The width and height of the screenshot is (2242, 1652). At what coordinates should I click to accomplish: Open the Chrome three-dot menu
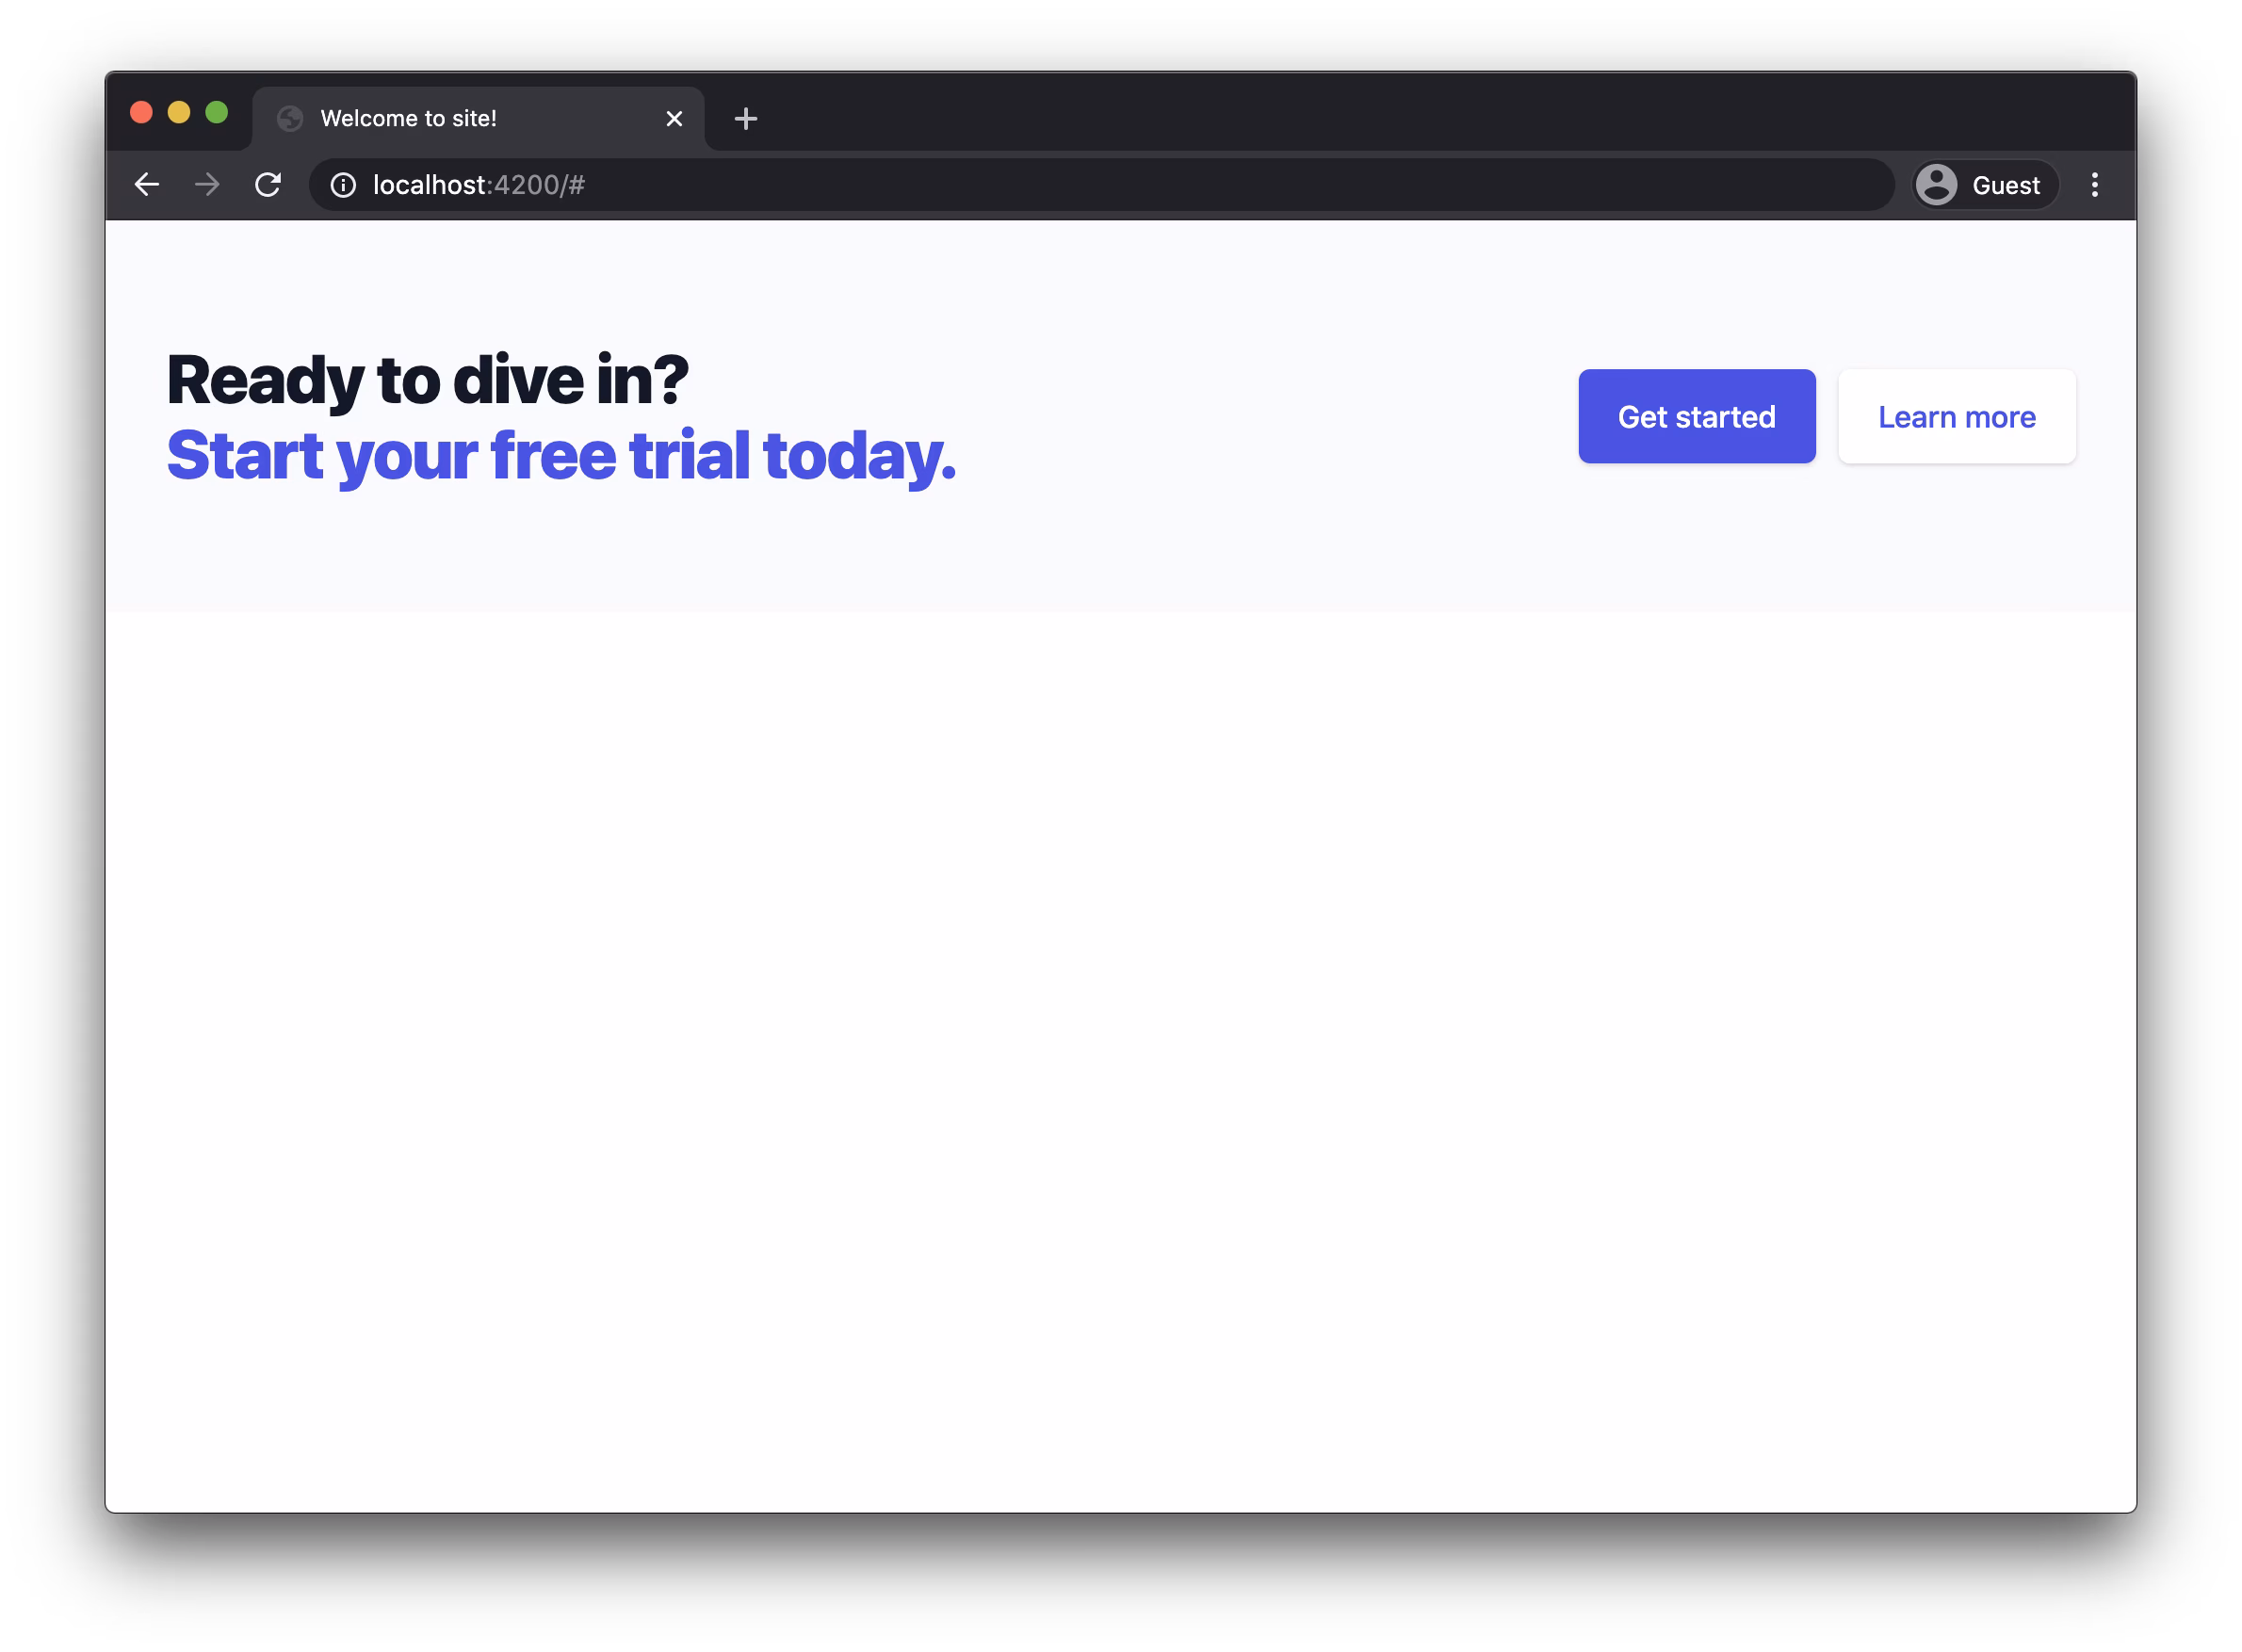point(2094,185)
